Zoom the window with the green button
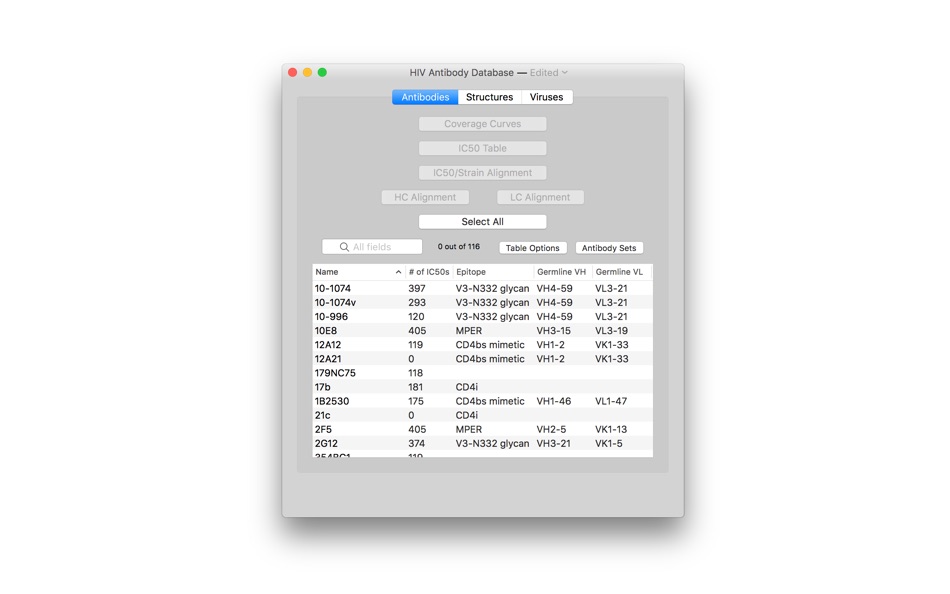The image size is (950, 594). coord(322,73)
